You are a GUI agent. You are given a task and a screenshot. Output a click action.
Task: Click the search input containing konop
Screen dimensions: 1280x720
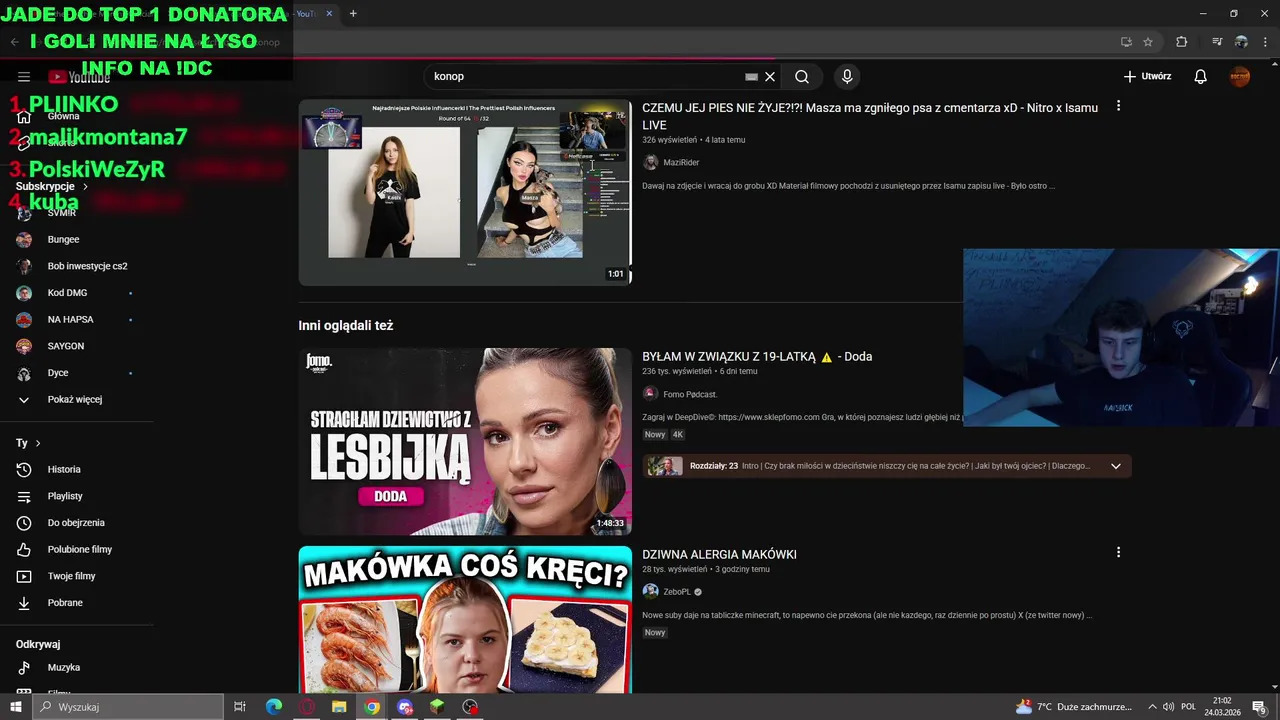pyautogui.click(x=585, y=76)
